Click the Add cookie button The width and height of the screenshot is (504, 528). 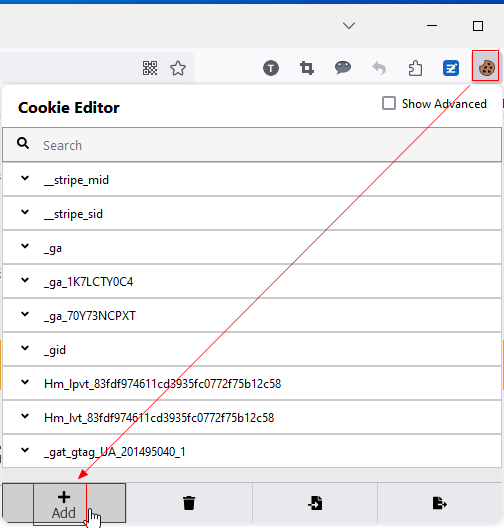64,503
